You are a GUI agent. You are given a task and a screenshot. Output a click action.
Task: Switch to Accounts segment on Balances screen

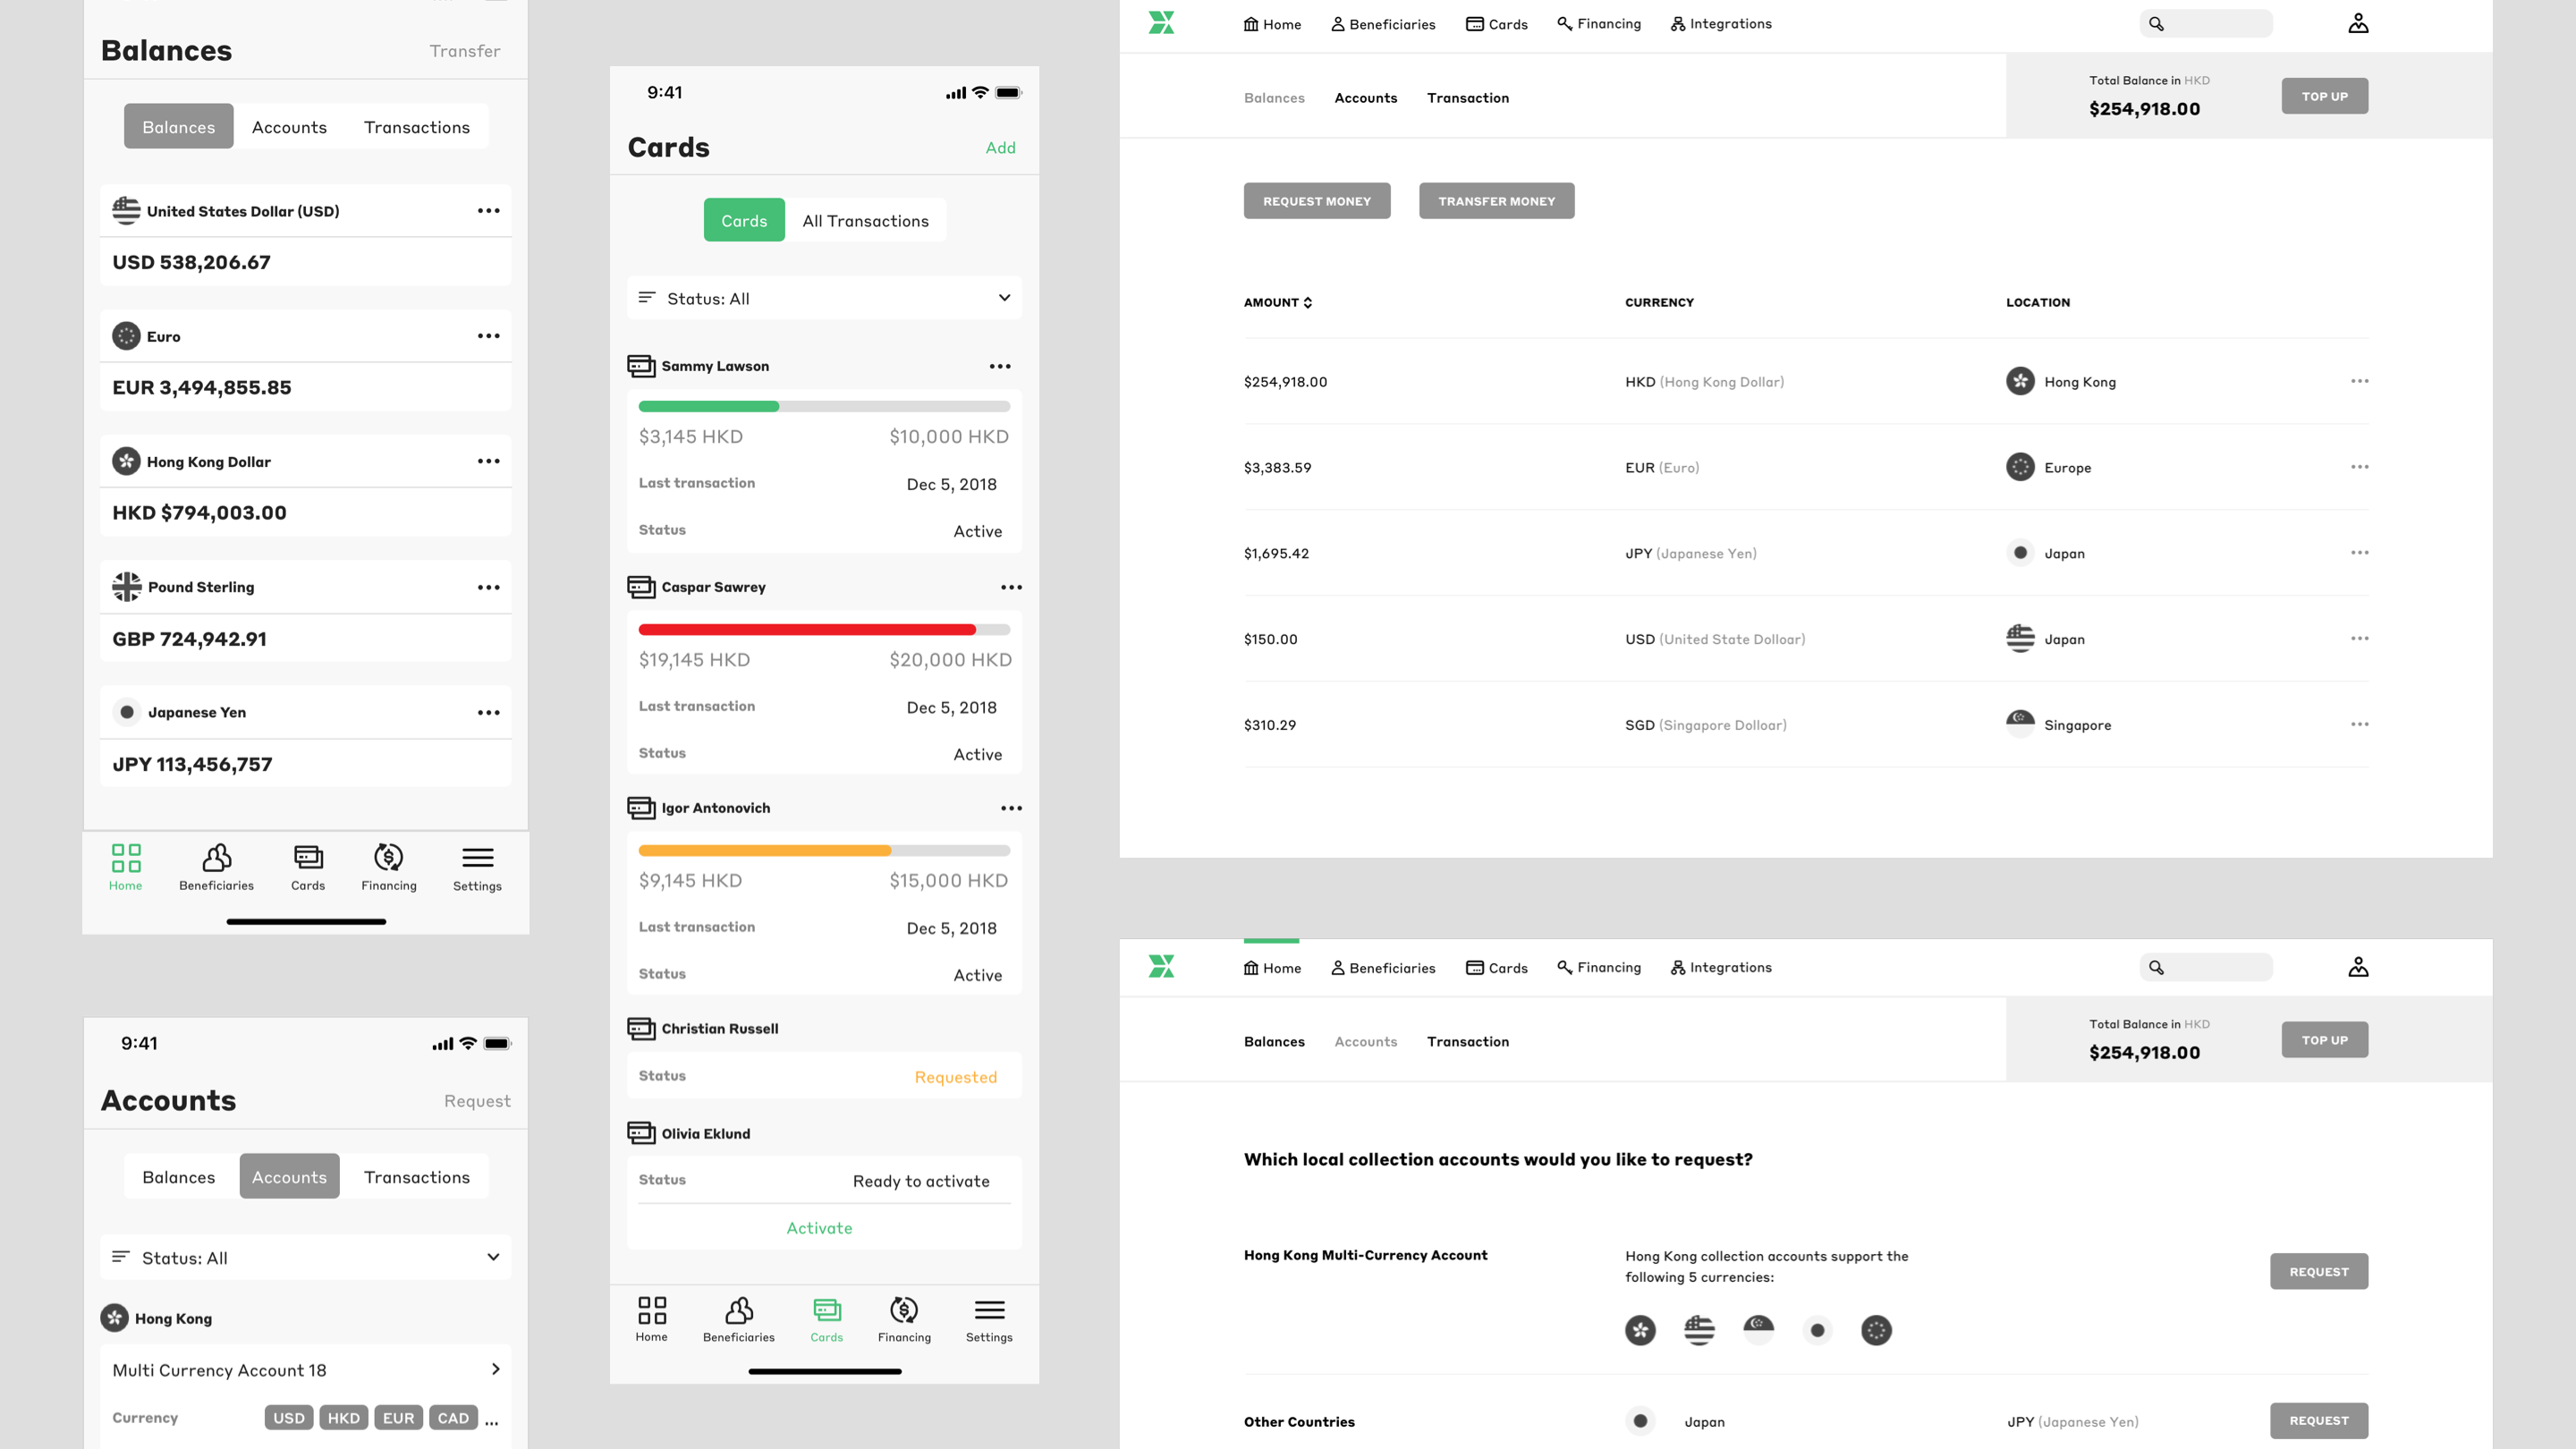click(289, 127)
